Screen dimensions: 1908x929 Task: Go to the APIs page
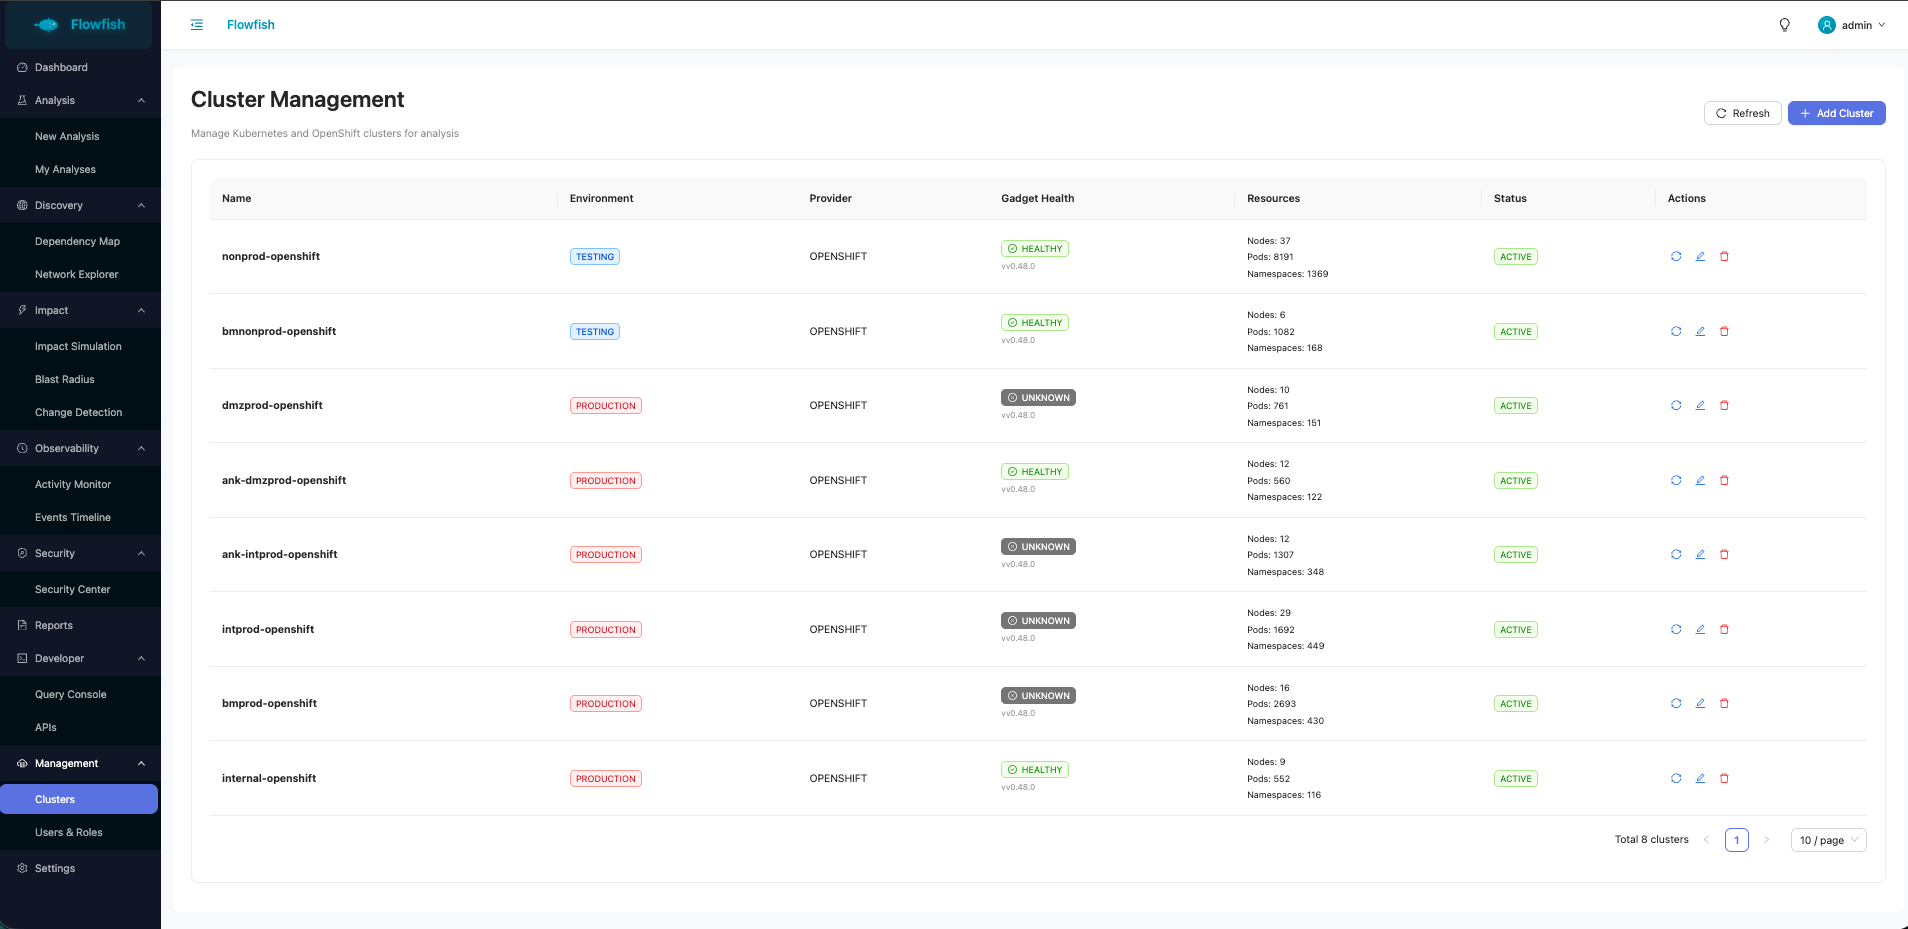point(80,727)
